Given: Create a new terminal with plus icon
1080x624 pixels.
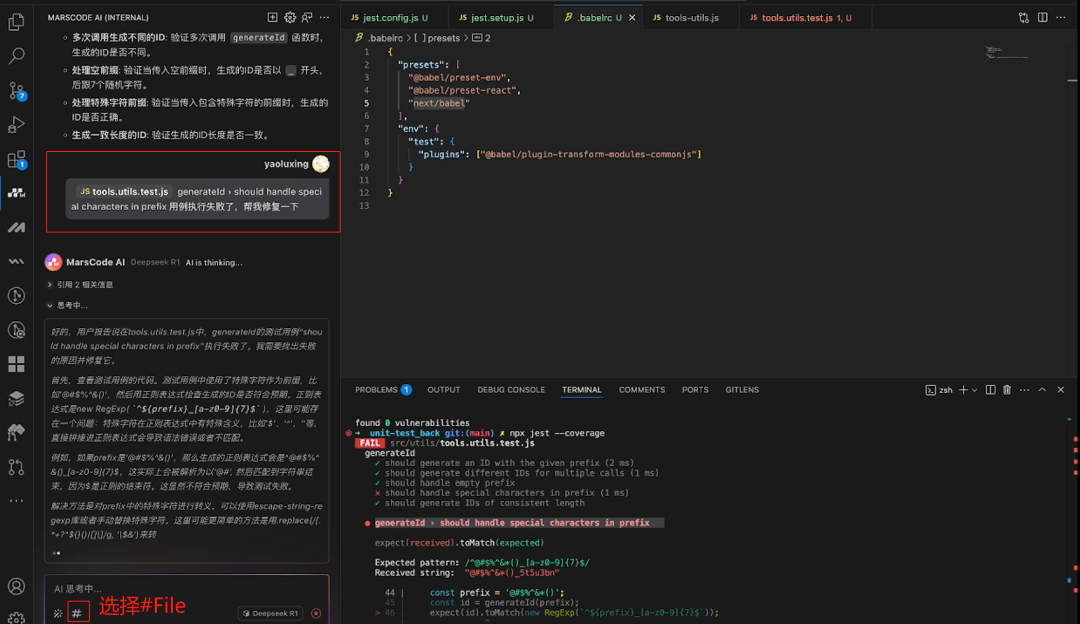Looking at the screenshot, I should click(x=963, y=390).
